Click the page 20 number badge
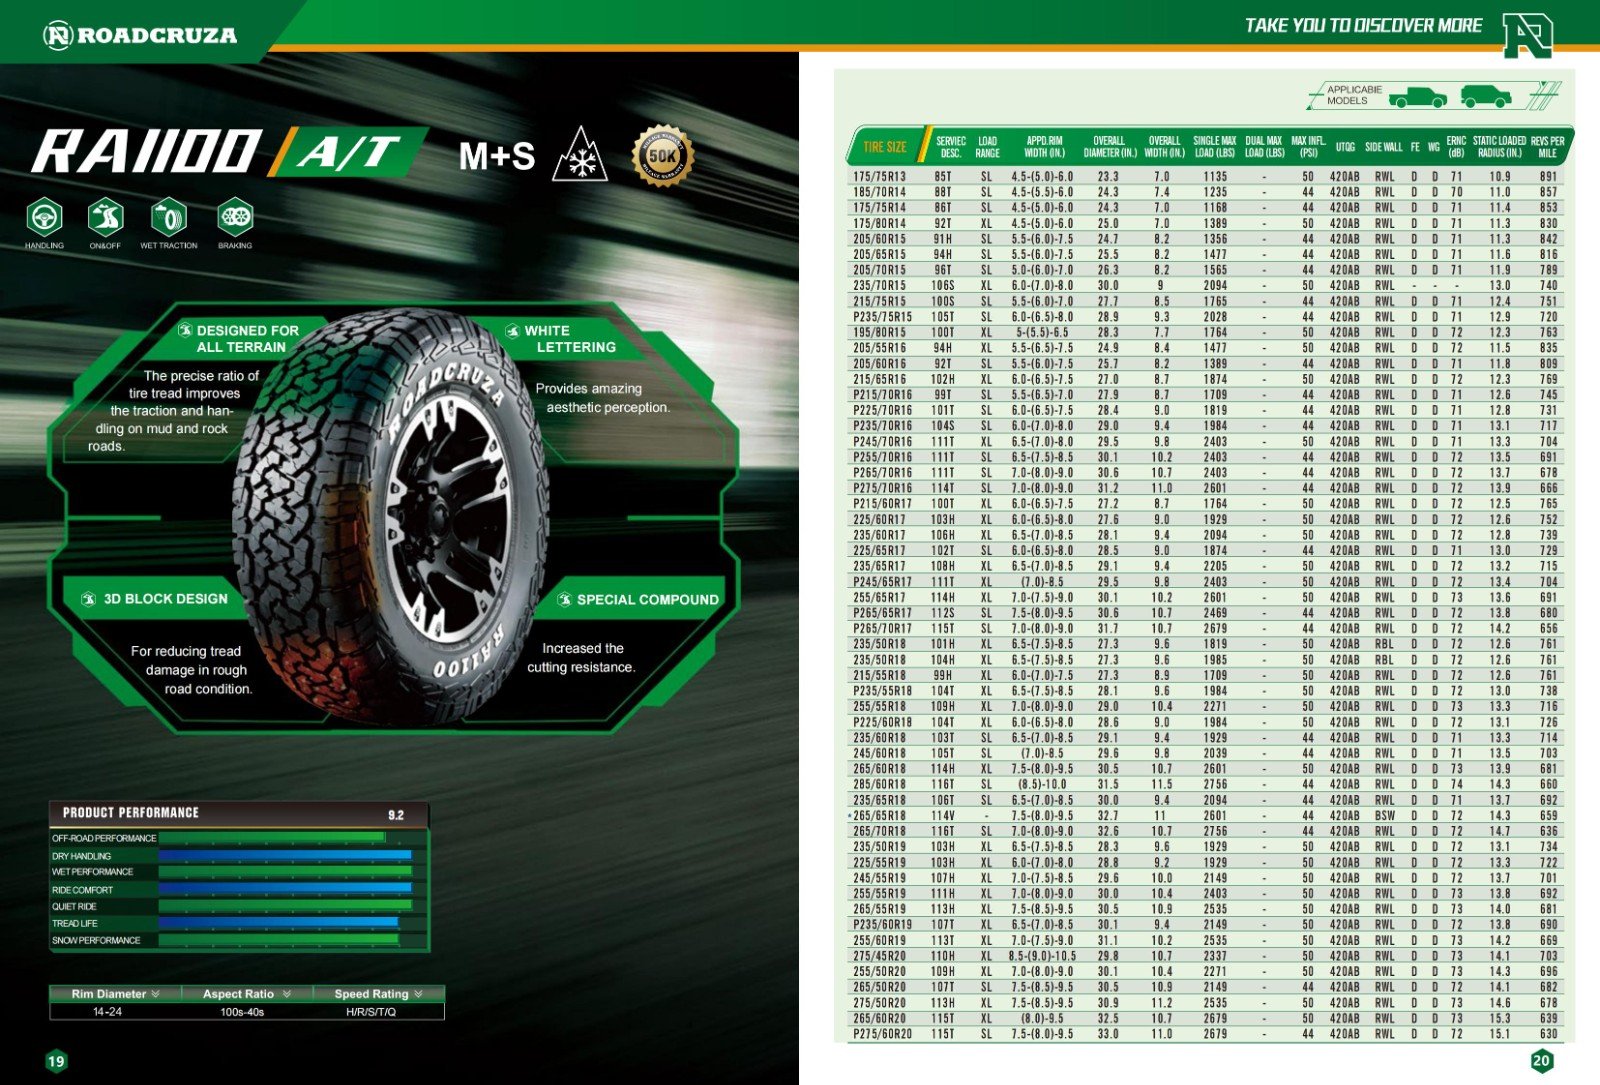Screen dimensions: 1600x1085 [1541, 1061]
